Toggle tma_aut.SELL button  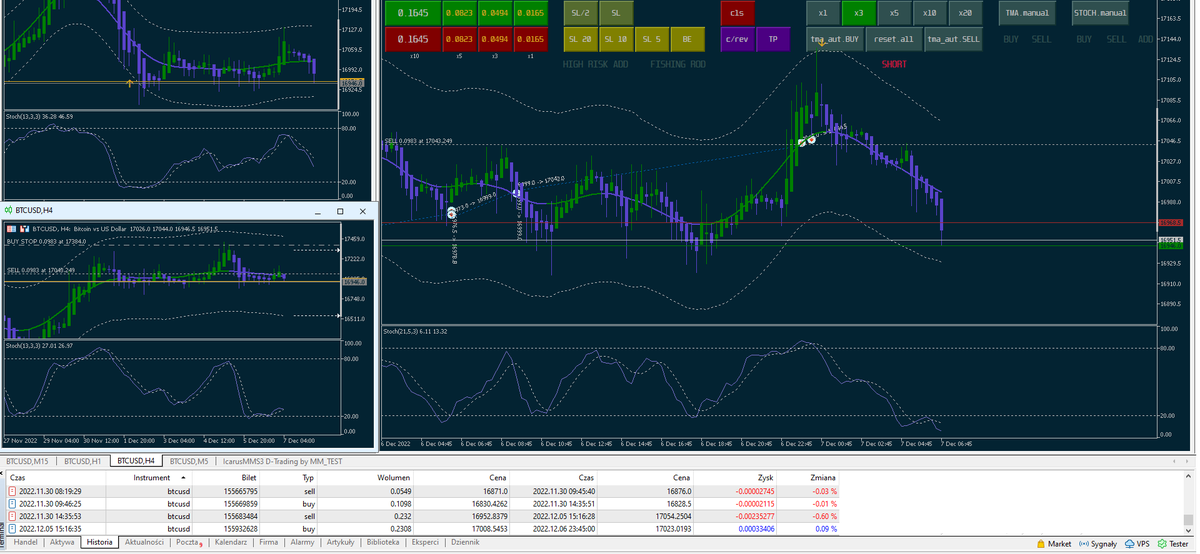coord(953,39)
